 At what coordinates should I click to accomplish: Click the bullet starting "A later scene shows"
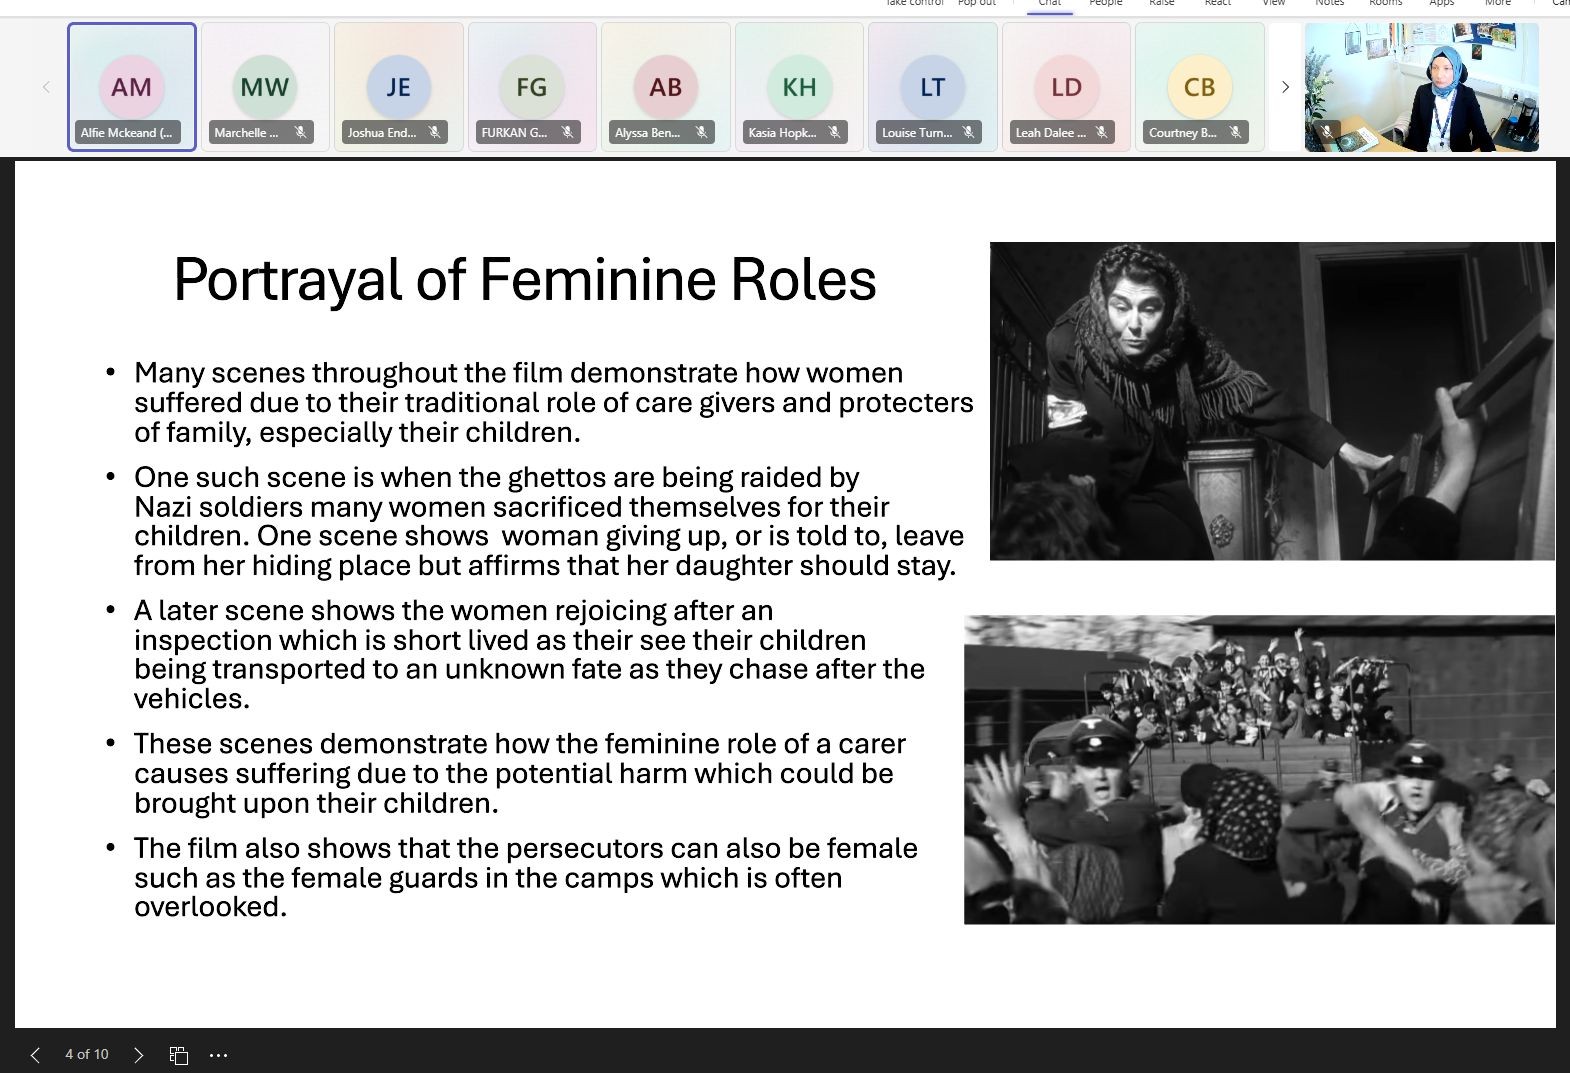529,654
